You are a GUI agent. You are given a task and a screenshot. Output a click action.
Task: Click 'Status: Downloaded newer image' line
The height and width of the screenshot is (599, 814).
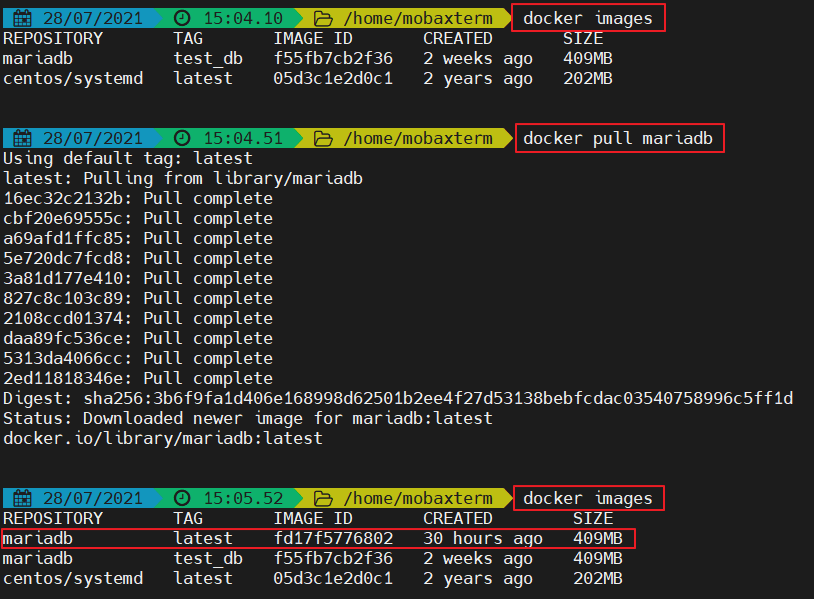click(248, 418)
